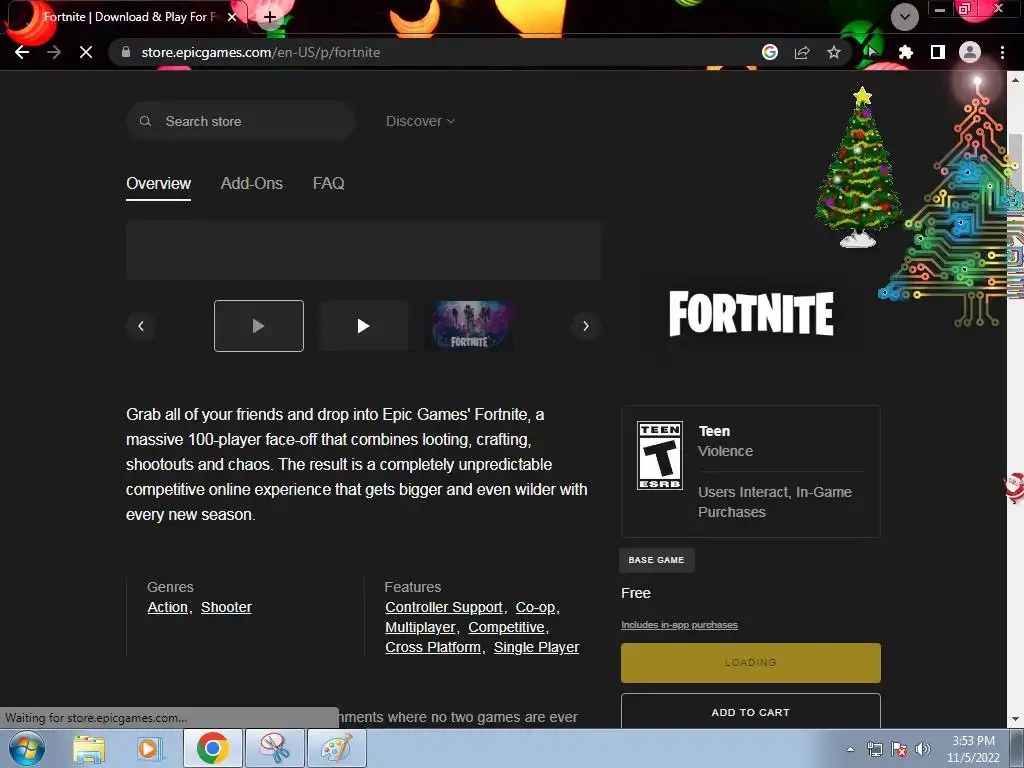Click the network tray icon
1024x768 pixels.
tap(874, 749)
